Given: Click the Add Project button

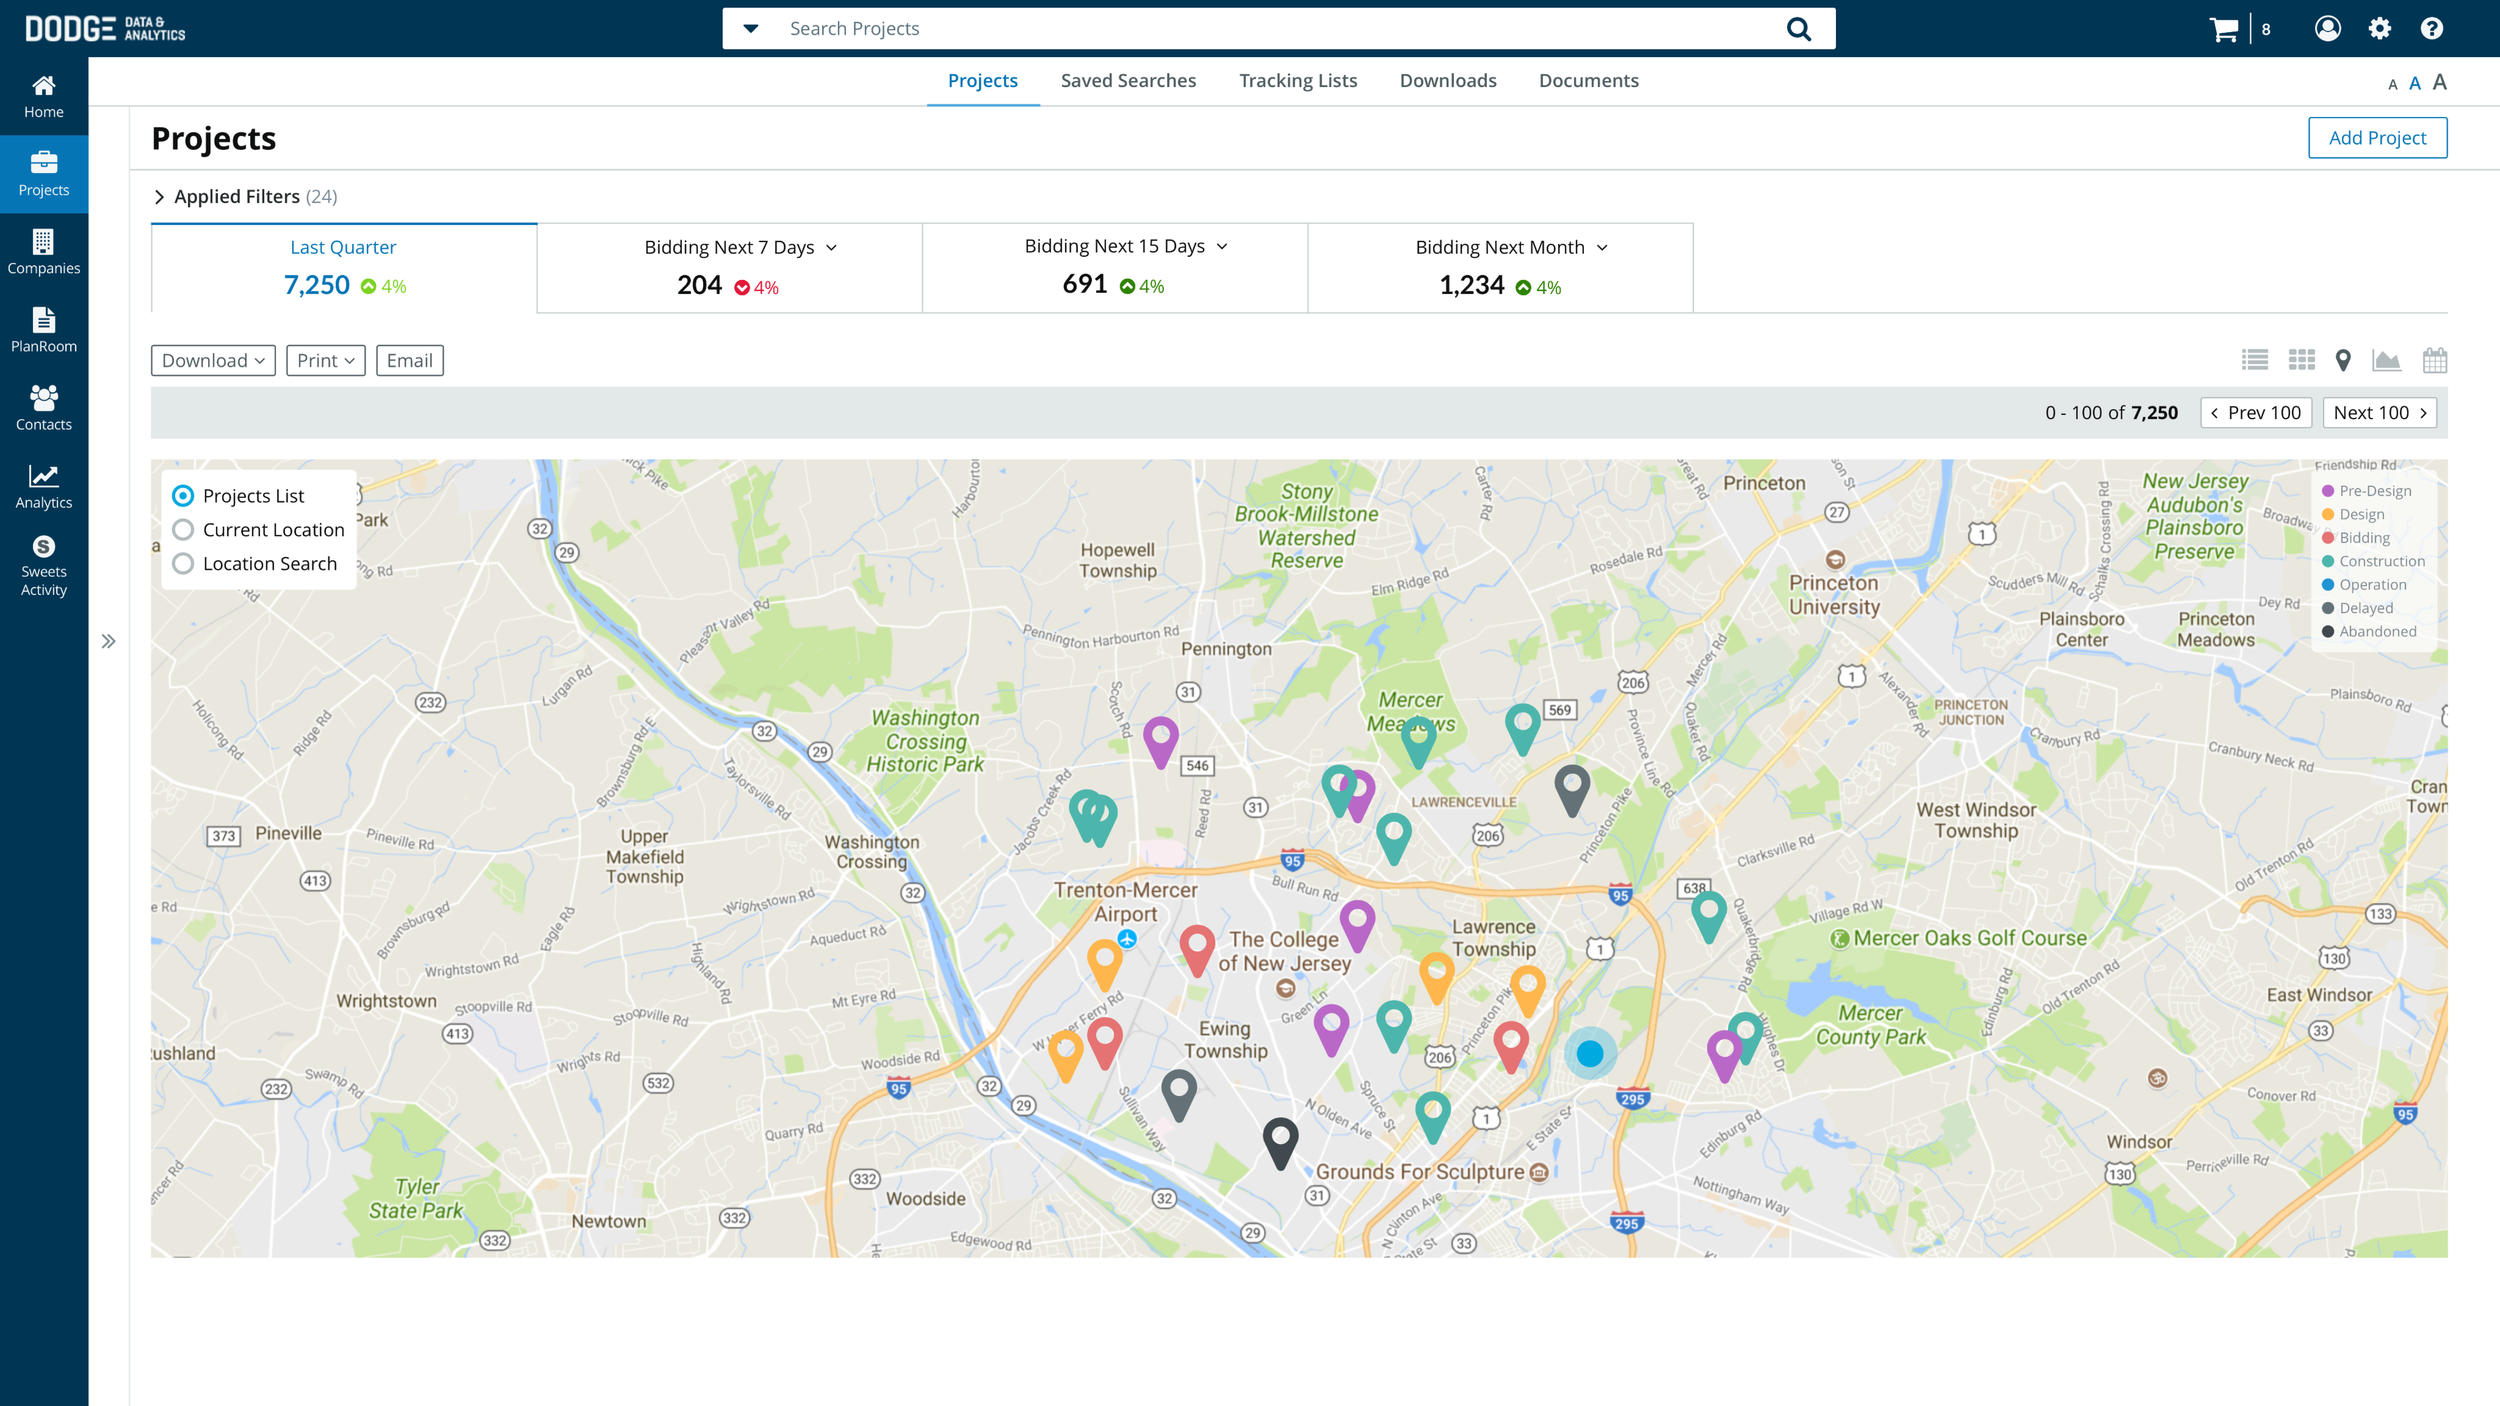Looking at the screenshot, I should [x=2377, y=137].
